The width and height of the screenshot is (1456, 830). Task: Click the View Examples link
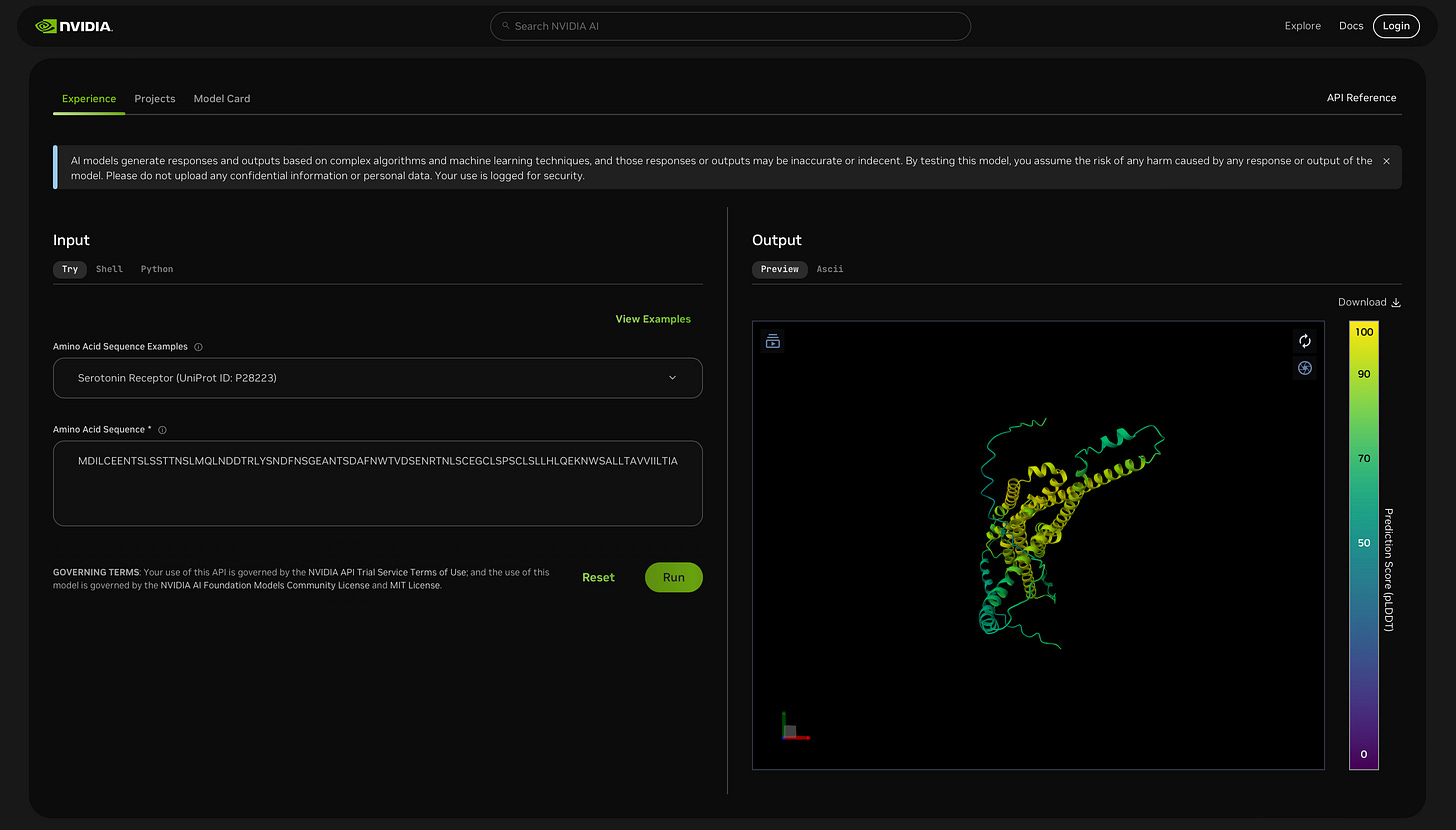(653, 319)
